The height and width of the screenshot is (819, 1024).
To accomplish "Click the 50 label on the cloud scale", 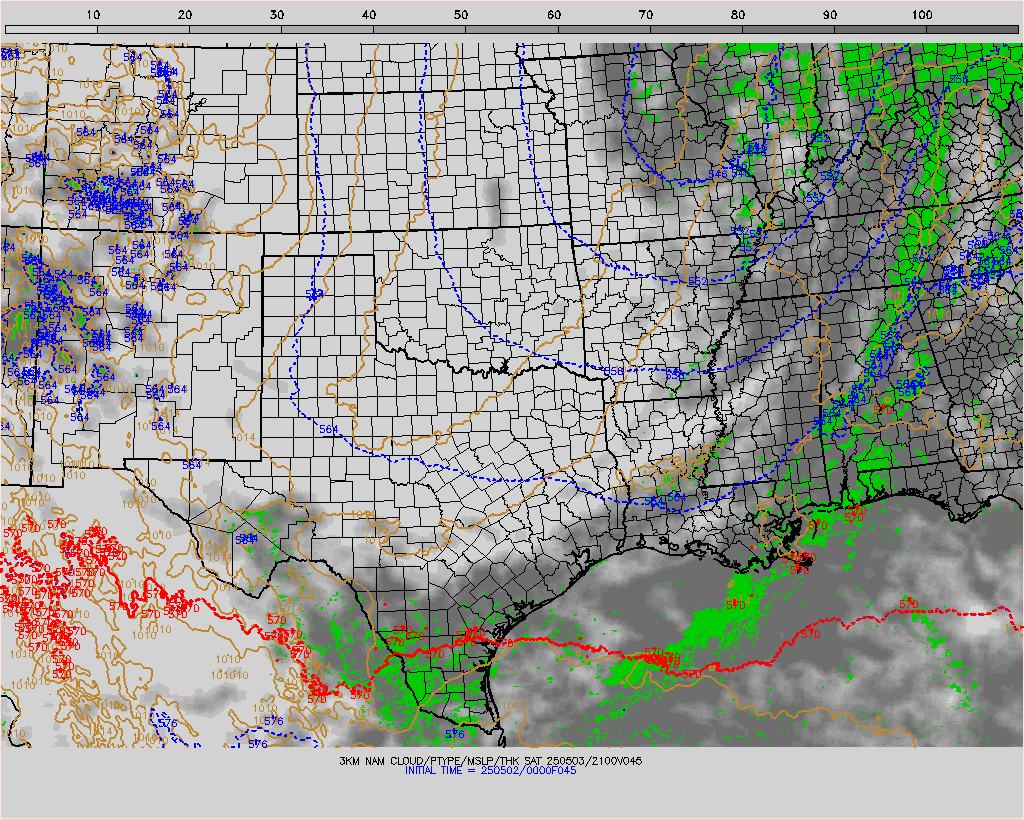I will [461, 14].
